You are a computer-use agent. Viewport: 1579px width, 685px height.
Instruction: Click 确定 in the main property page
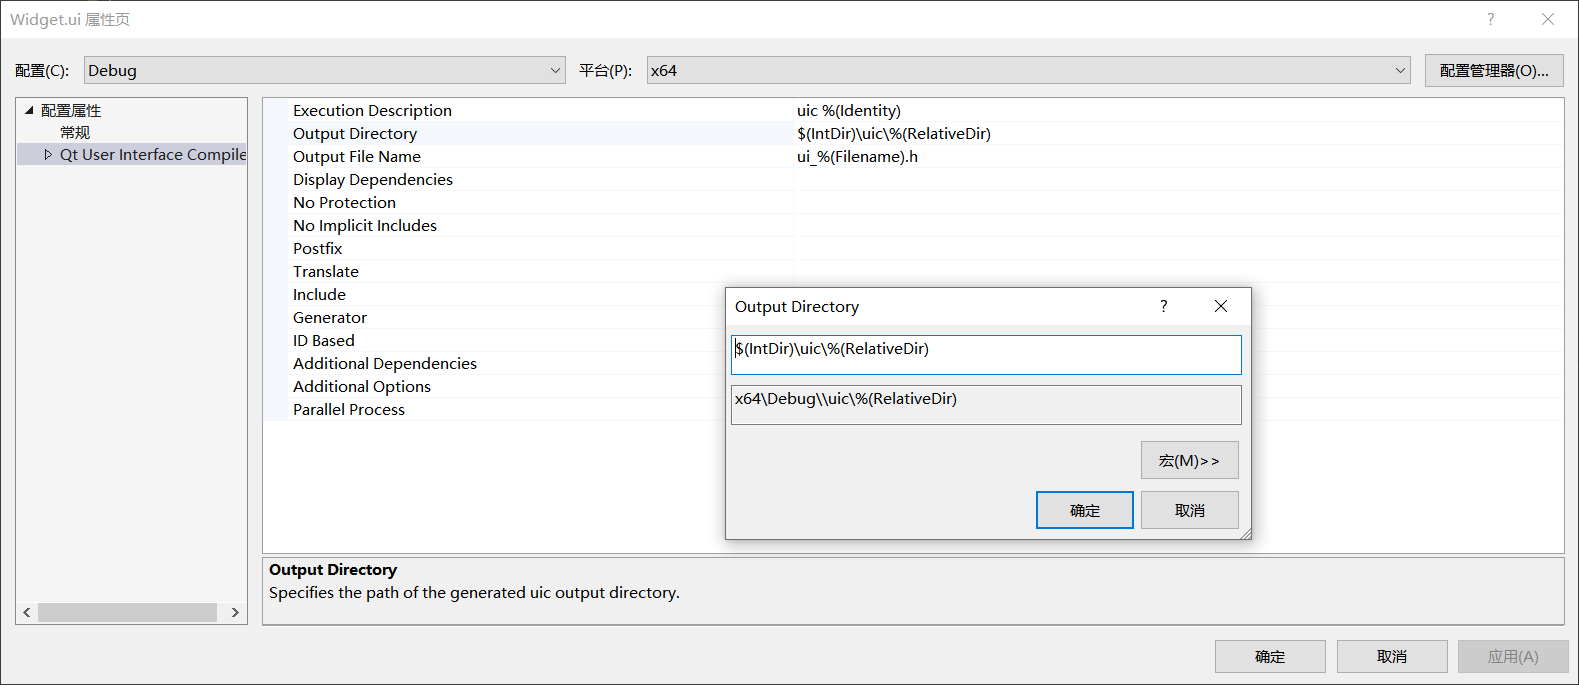[1270, 656]
